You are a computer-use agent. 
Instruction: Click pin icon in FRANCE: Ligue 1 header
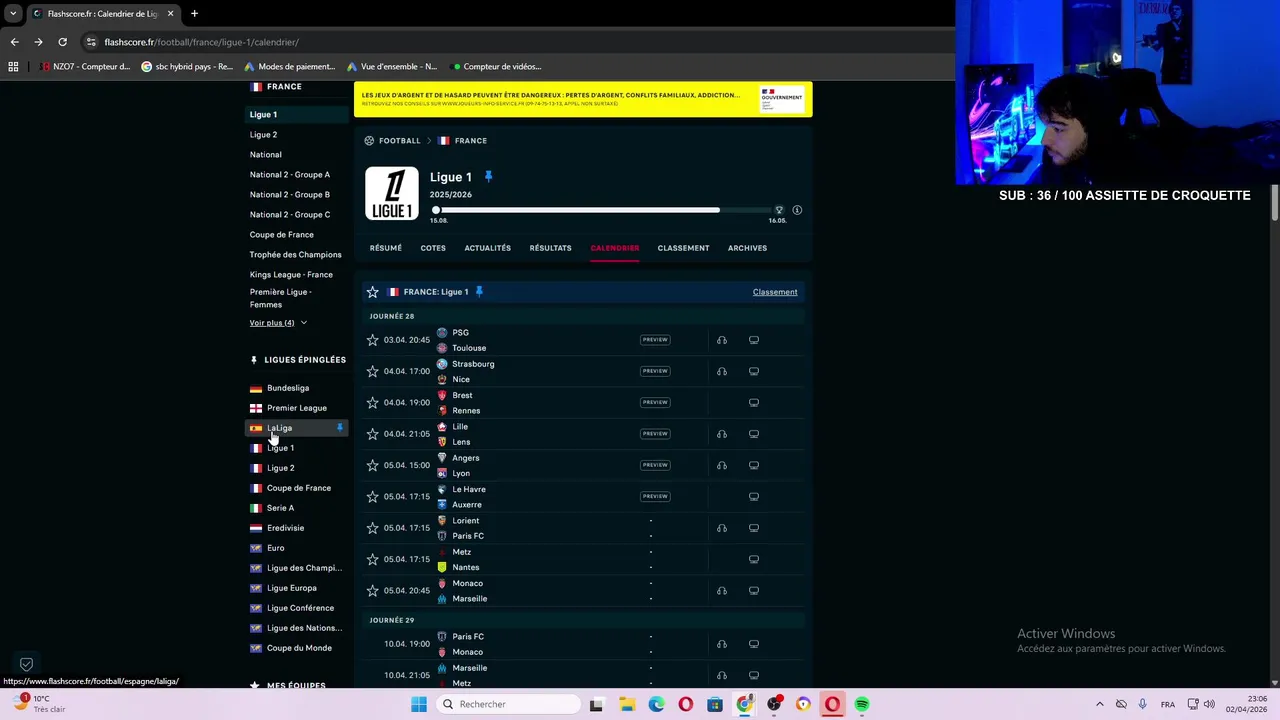point(479,292)
